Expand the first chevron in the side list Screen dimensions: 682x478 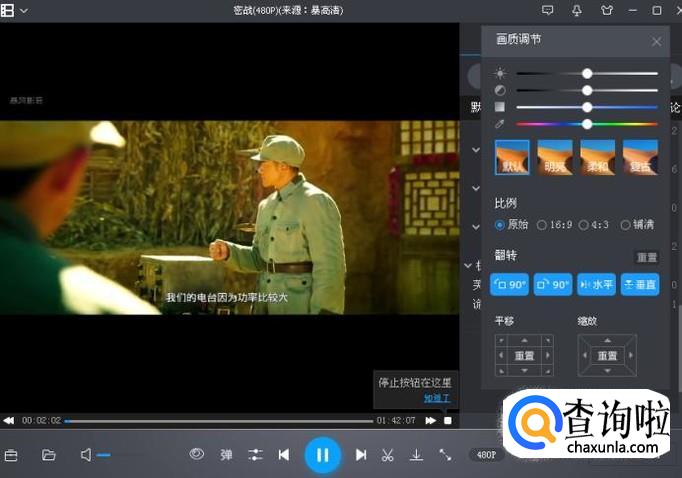coord(476,150)
